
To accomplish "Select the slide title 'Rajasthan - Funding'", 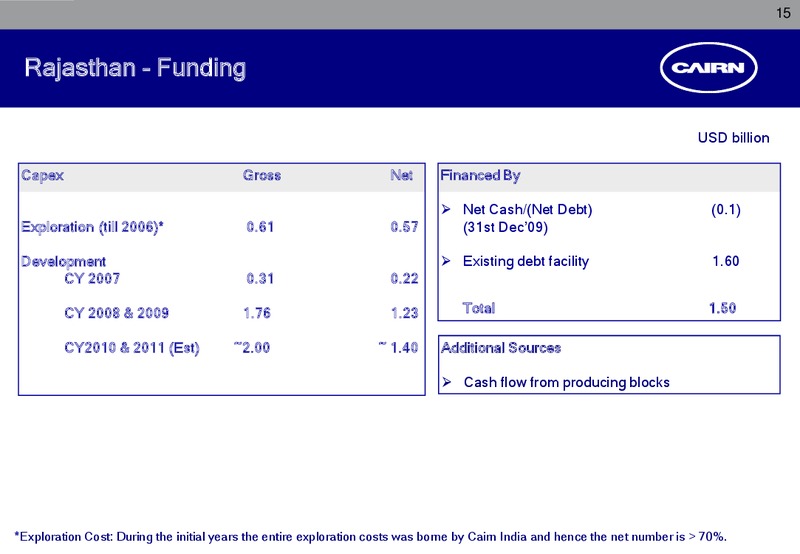I will (135, 68).
